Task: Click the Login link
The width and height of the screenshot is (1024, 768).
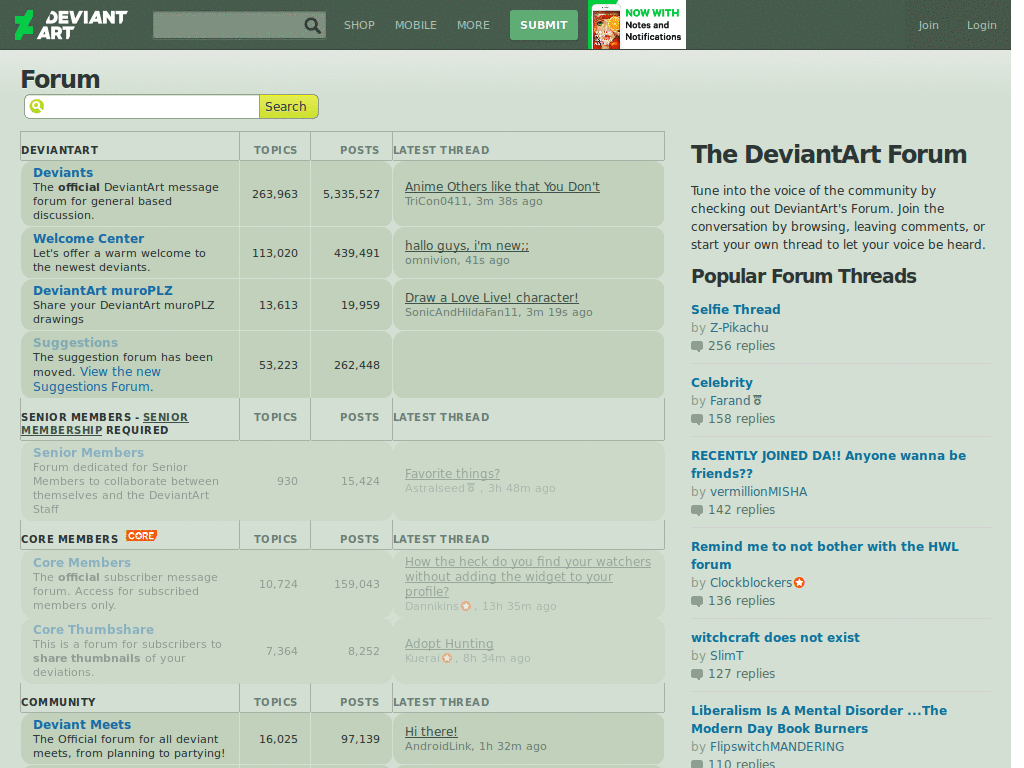Action: pyautogui.click(x=982, y=25)
